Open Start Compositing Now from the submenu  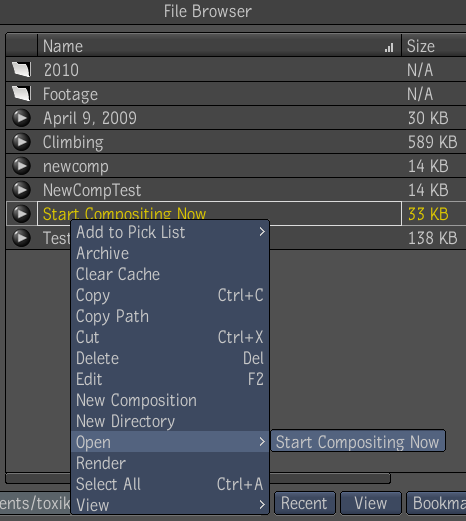[x=358, y=442]
